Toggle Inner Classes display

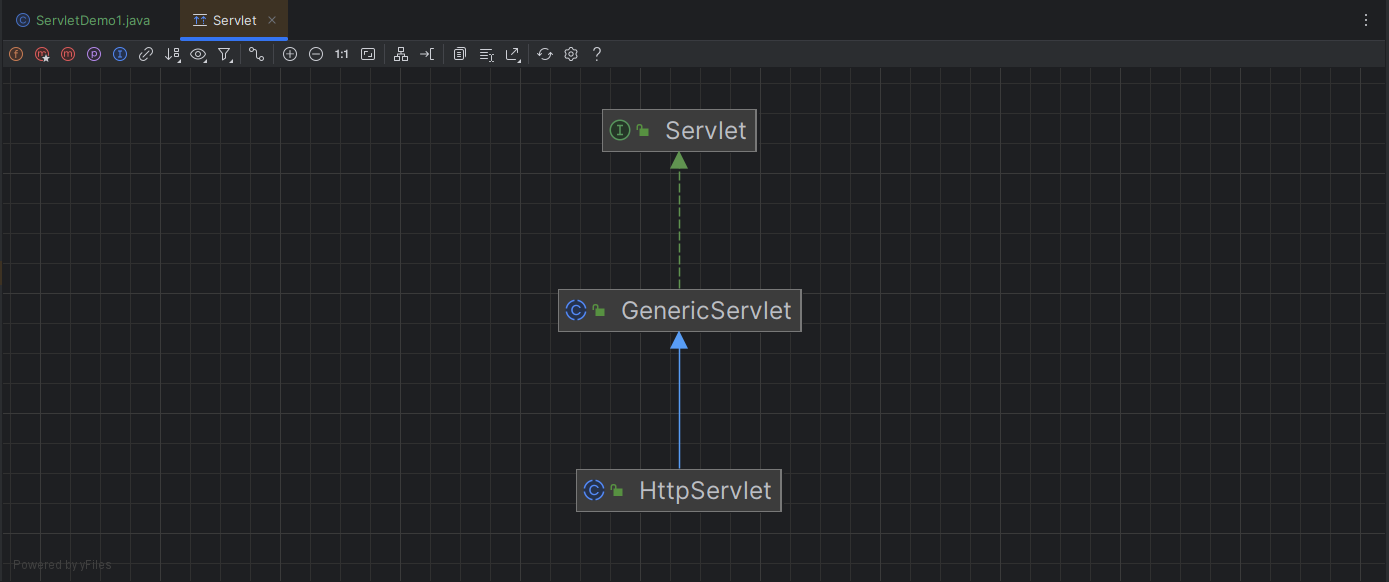120,54
